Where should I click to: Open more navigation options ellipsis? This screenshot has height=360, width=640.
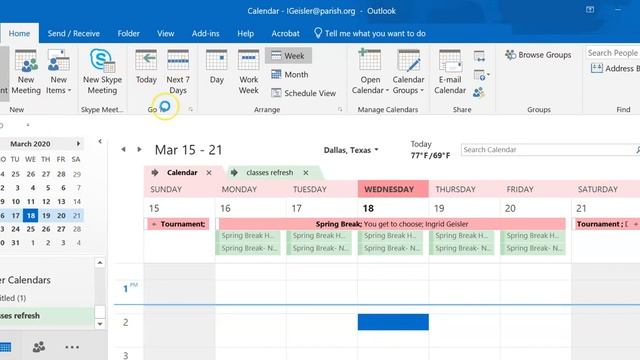tap(72, 347)
